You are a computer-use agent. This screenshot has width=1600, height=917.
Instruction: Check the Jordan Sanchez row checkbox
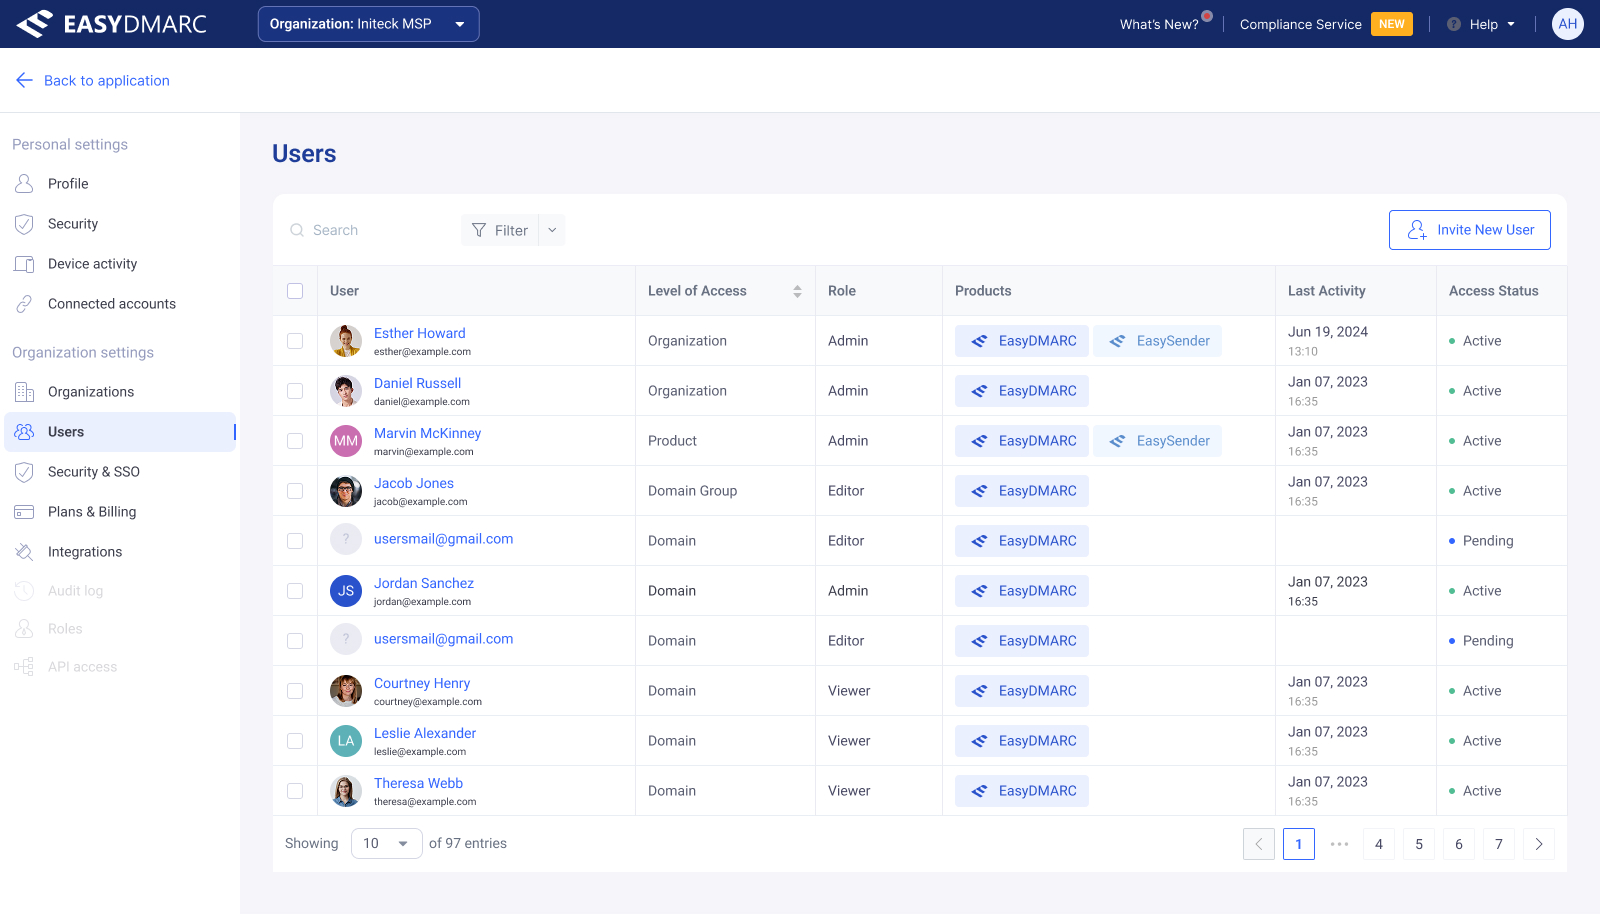[x=295, y=591]
